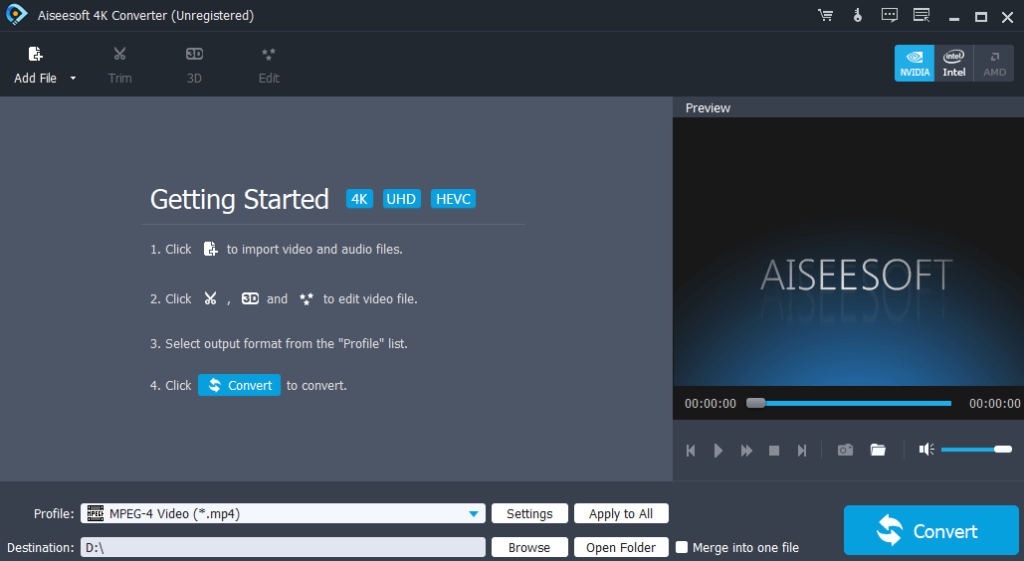Fast forward the preview
Image resolution: width=1024 pixels, height=561 pixels.
click(746, 451)
